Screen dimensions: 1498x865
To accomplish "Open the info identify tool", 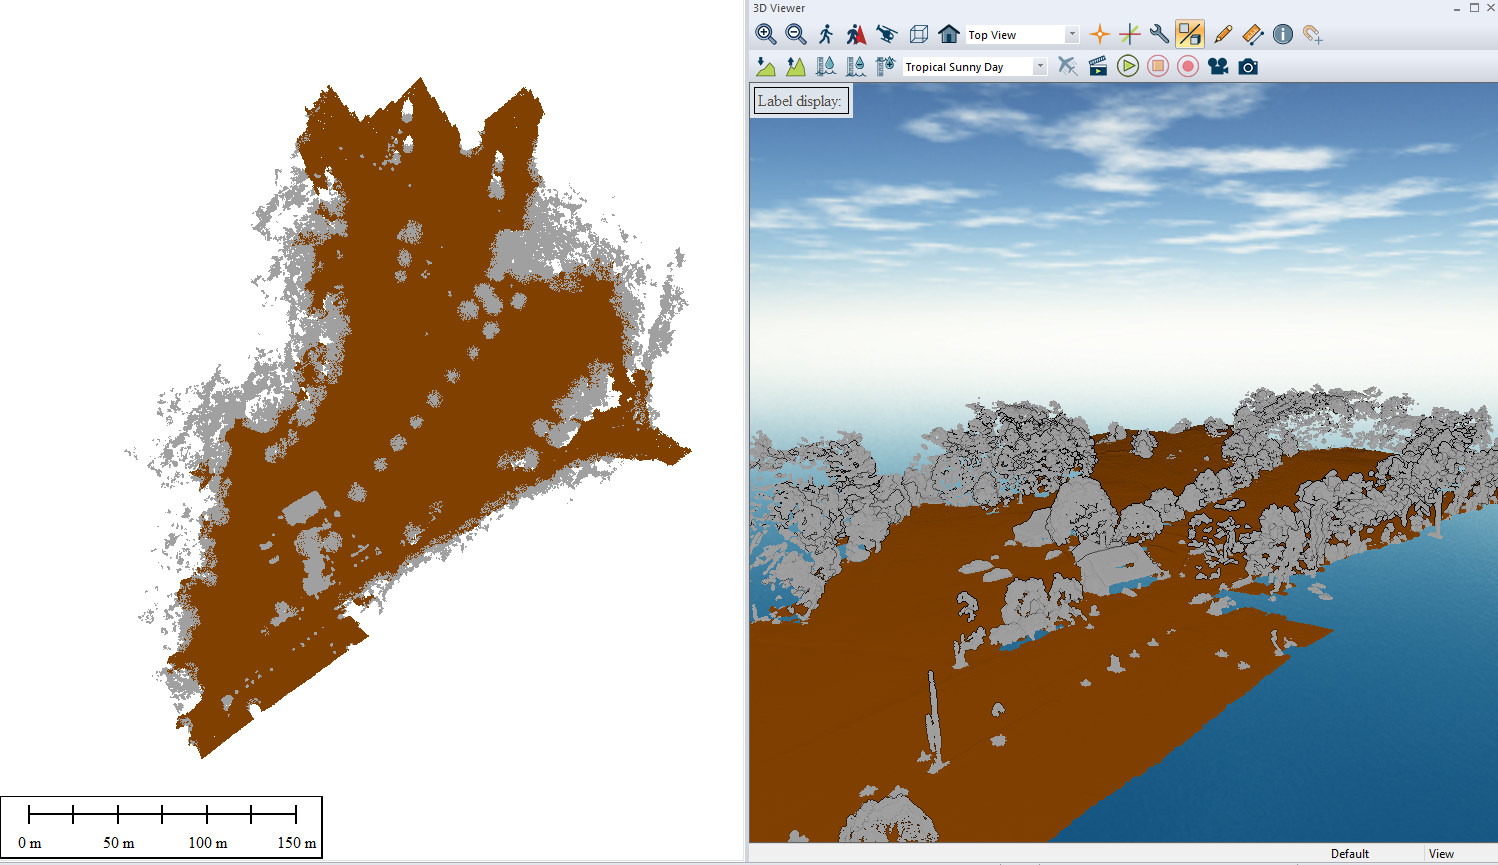I will [1283, 35].
